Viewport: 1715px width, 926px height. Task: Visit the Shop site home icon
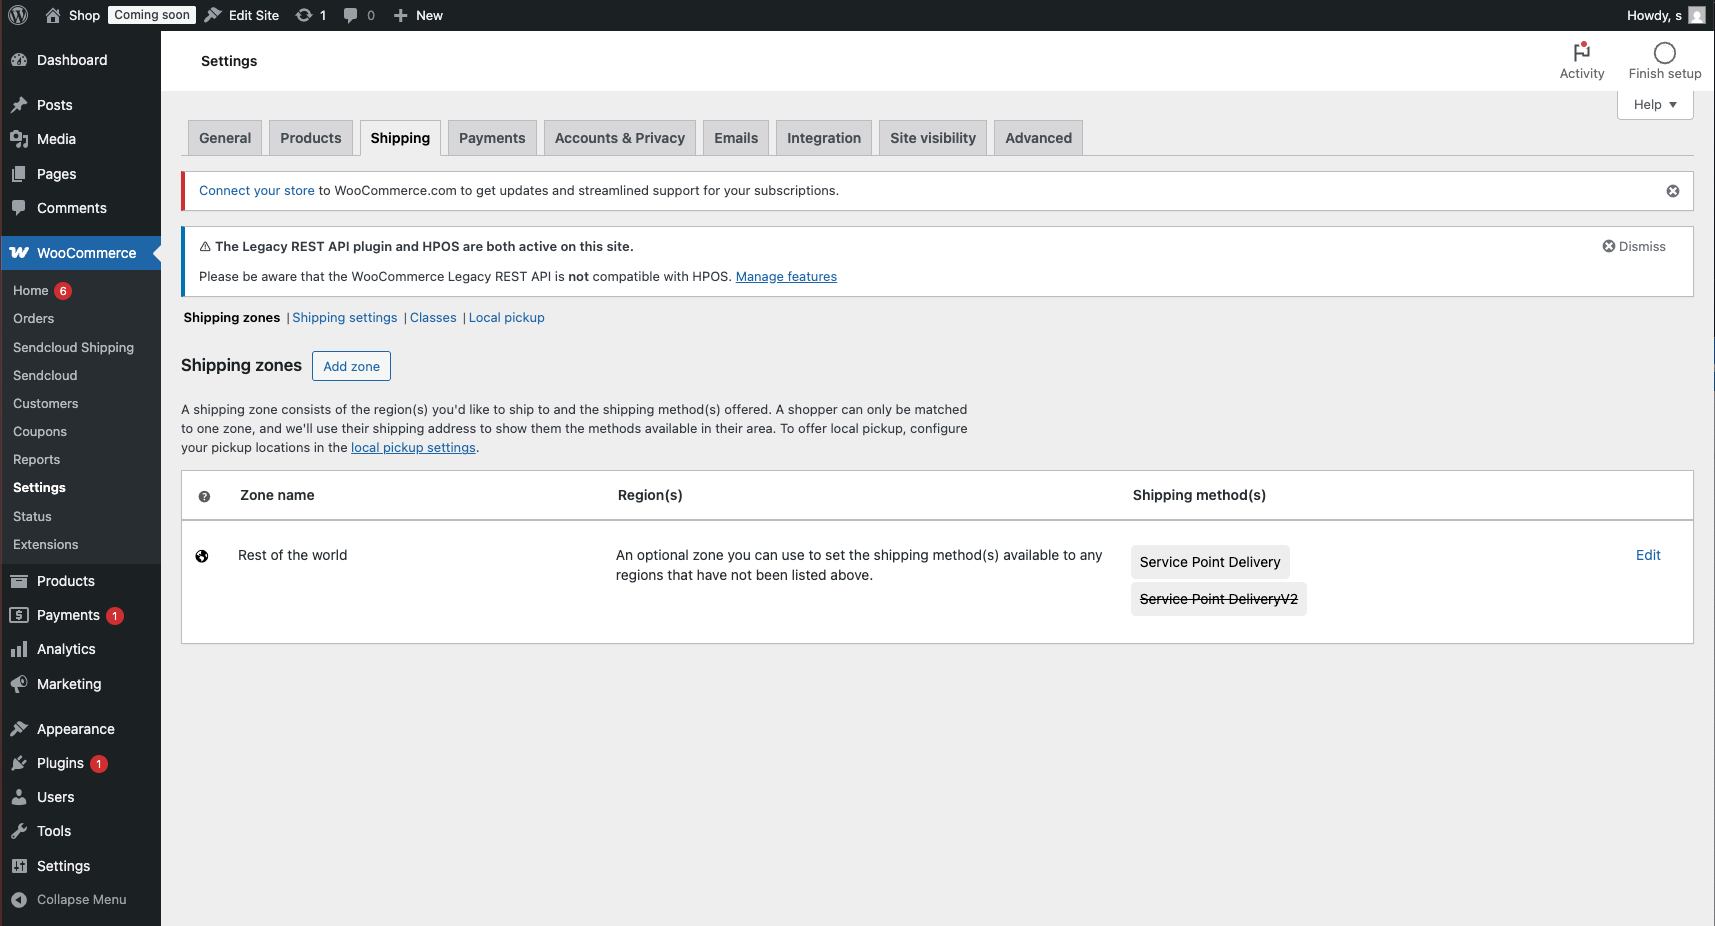(x=53, y=15)
